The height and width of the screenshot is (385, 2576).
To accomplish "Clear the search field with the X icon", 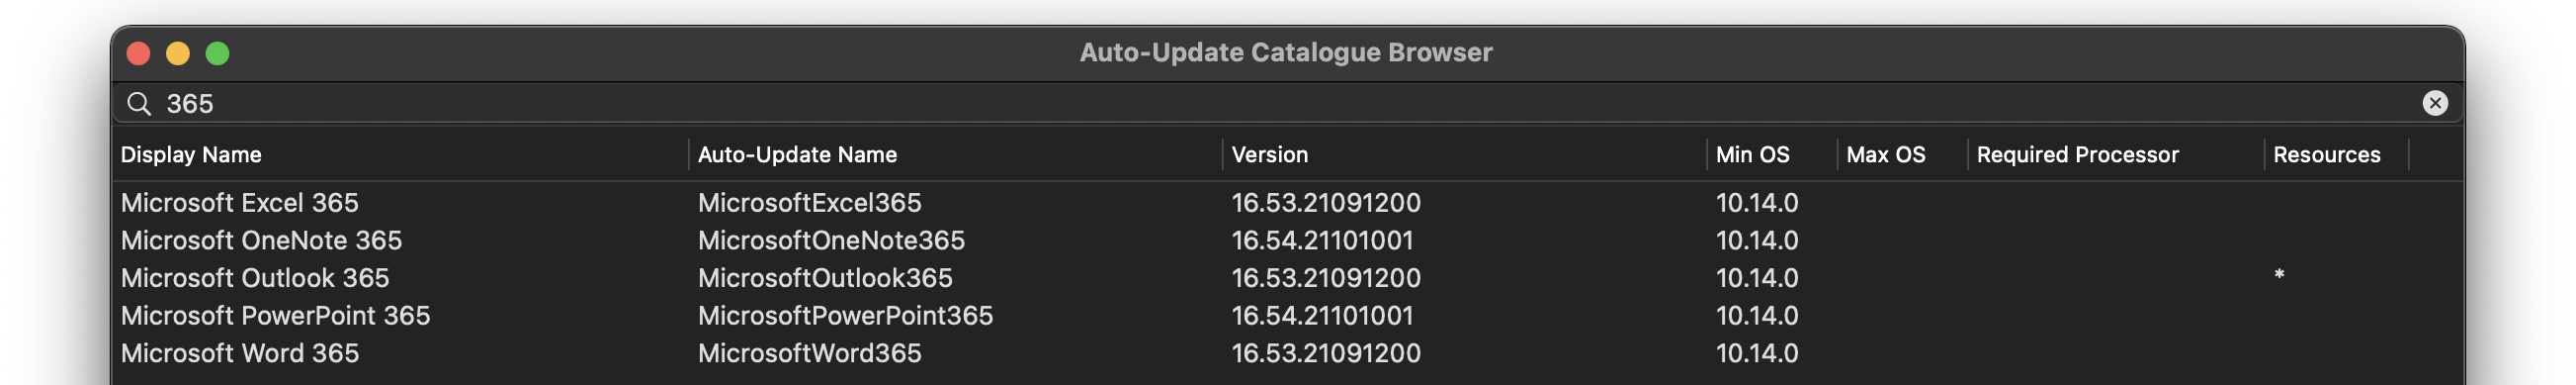I will 2435,103.
